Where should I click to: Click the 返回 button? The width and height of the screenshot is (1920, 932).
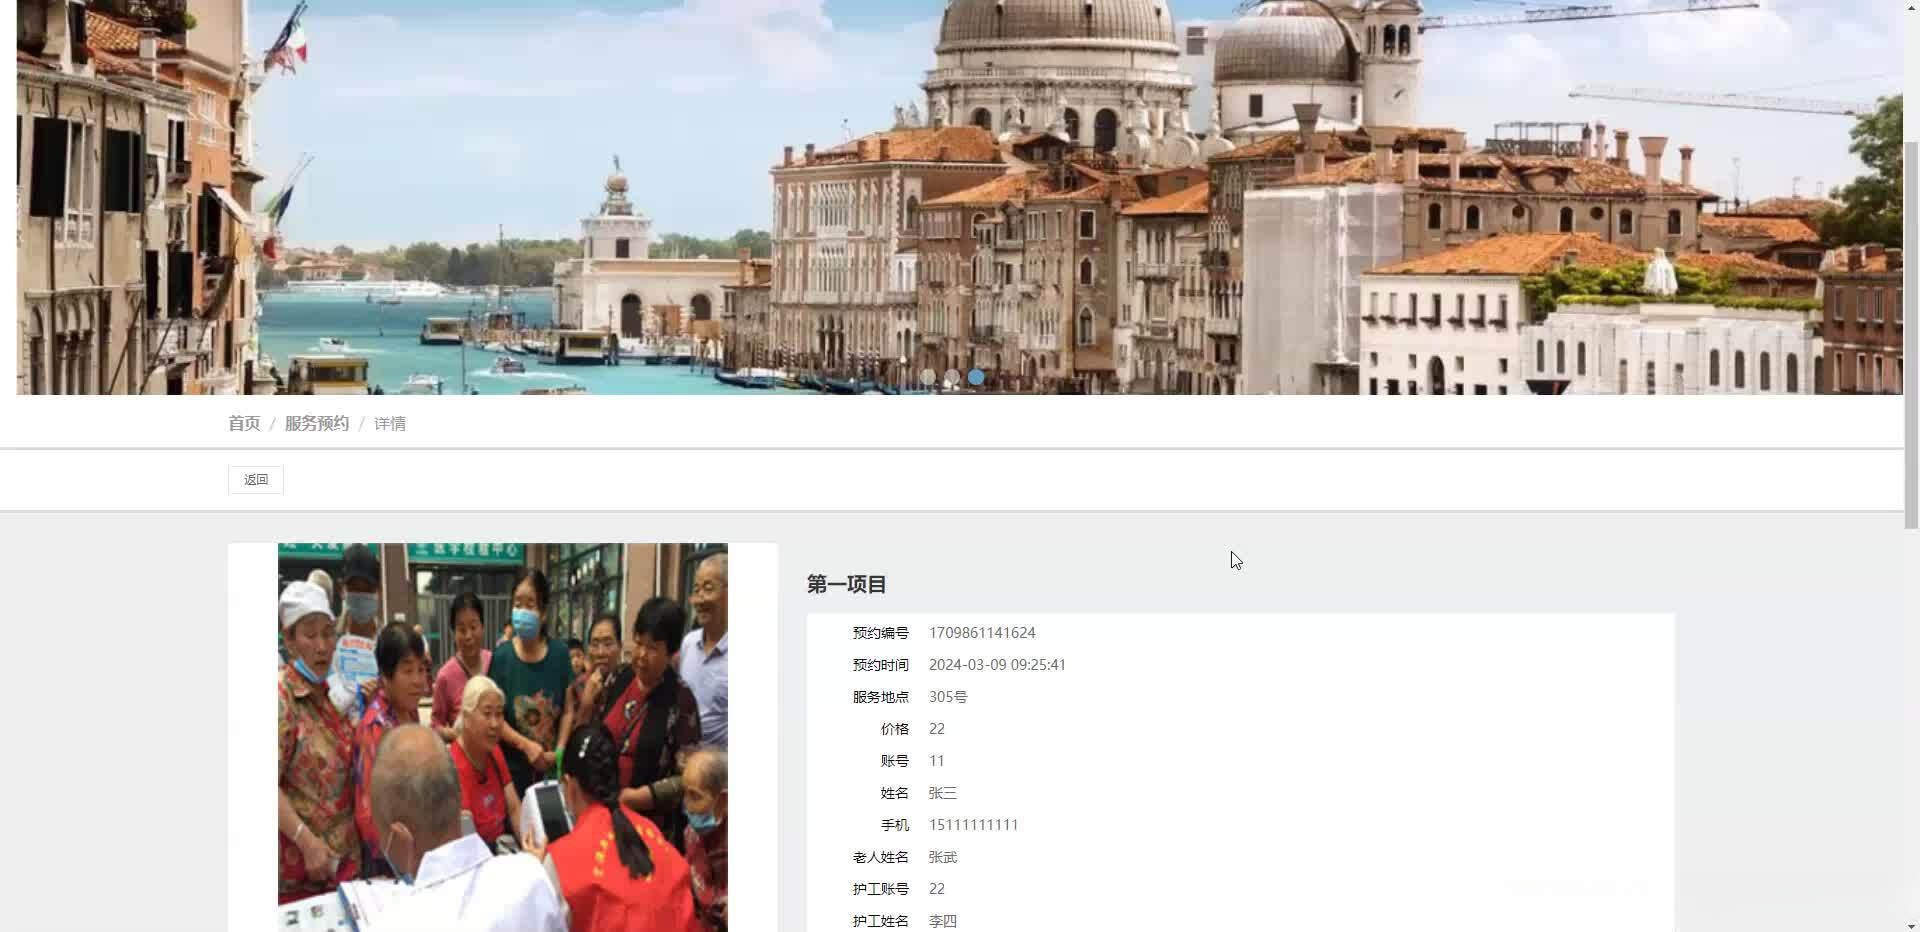(x=256, y=480)
